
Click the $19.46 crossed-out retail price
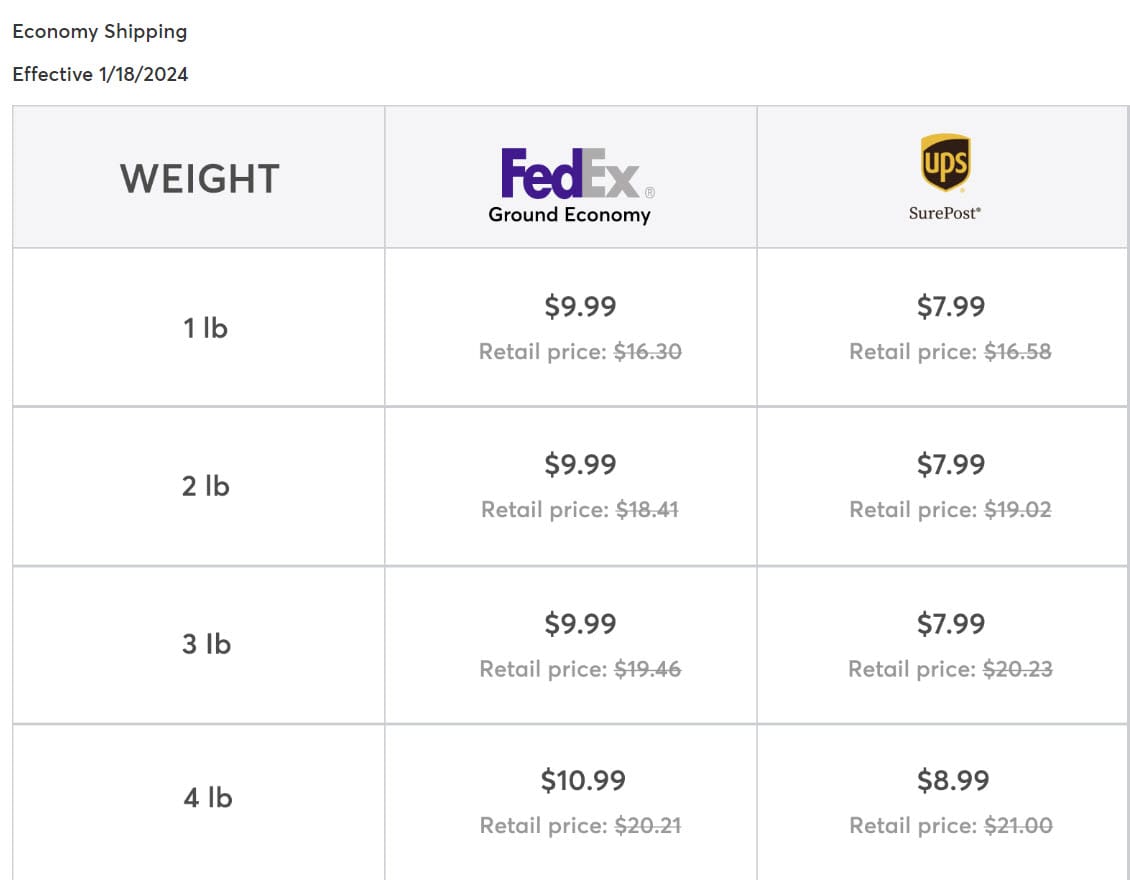tap(647, 669)
